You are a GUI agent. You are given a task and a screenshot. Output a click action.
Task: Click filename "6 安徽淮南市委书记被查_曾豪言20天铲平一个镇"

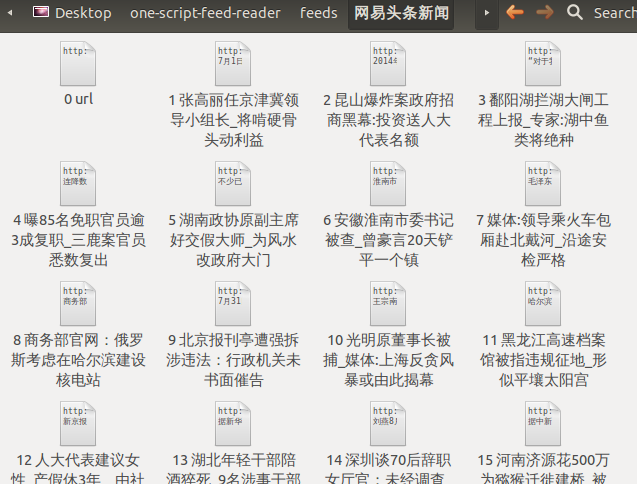click(x=389, y=240)
